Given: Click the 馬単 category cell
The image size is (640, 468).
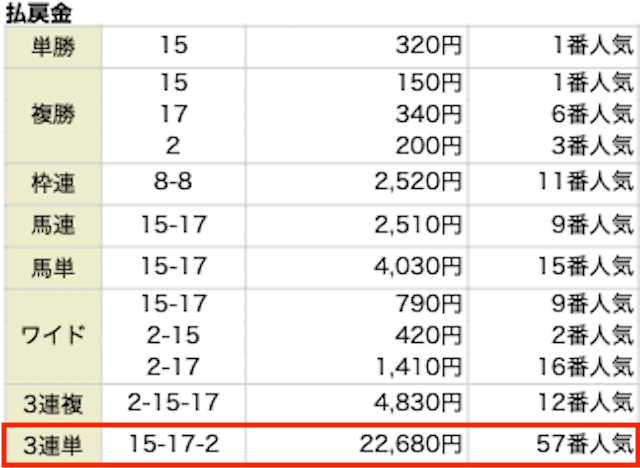Looking at the screenshot, I should coord(53,268).
